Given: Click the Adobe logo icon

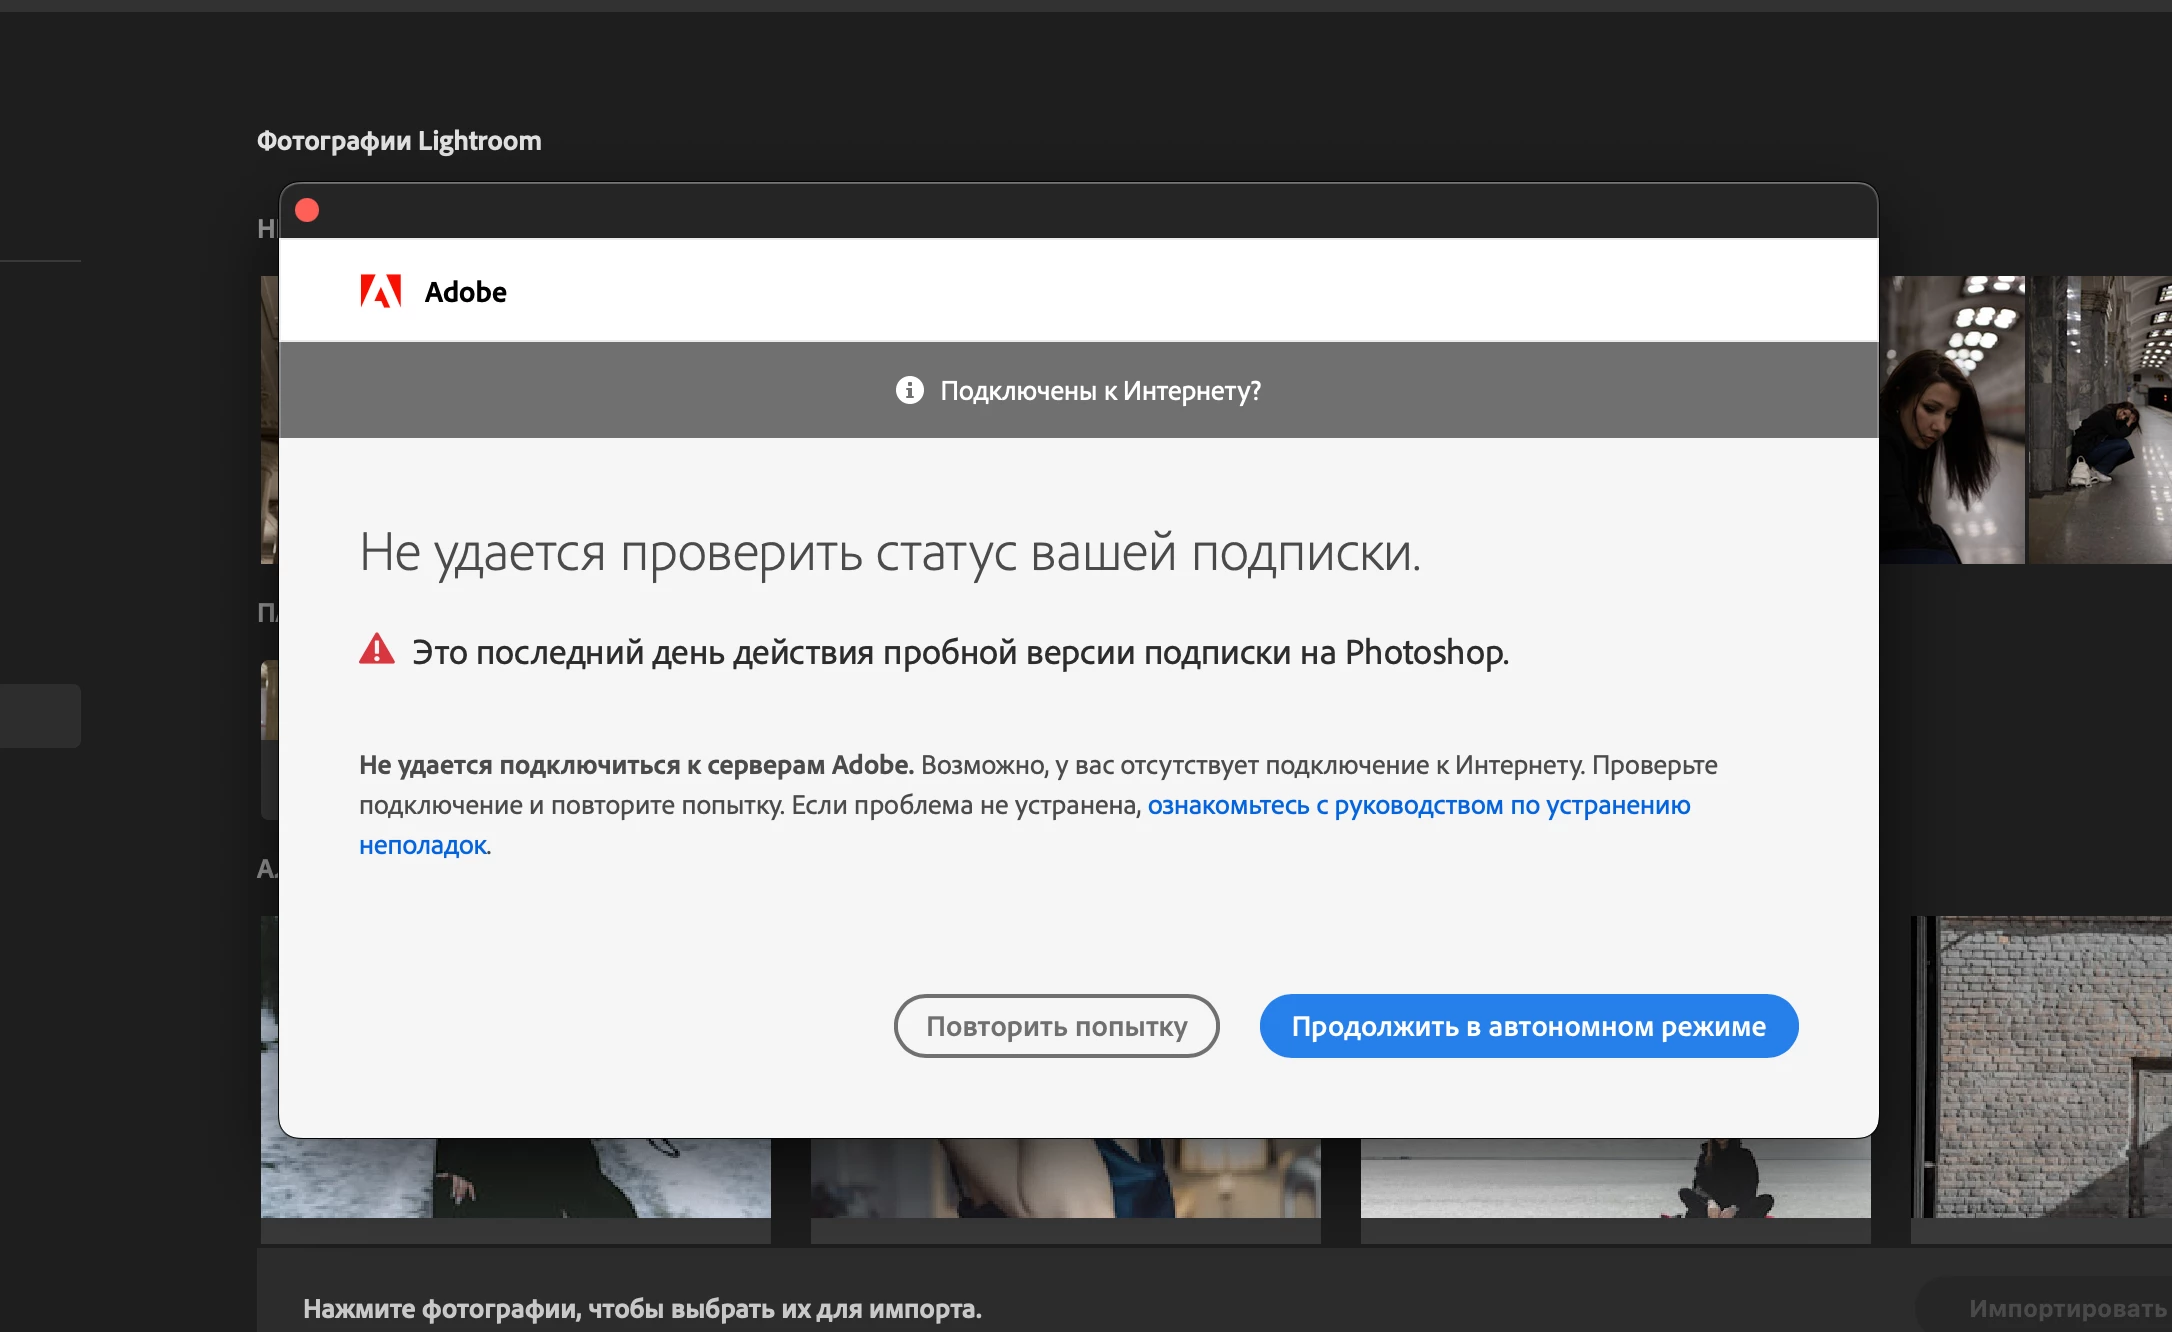Looking at the screenshot, I should [x=380, y=291].
